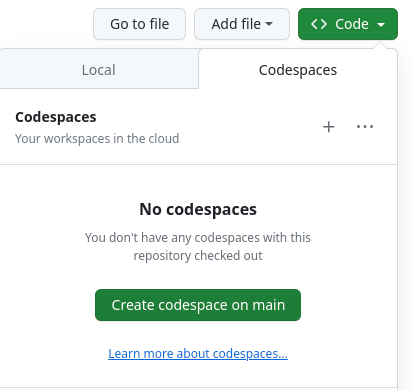This screenshot has width=413, height=390.
Task: Click the Your workspaces in the cloud text
Action: click(97, 139)
